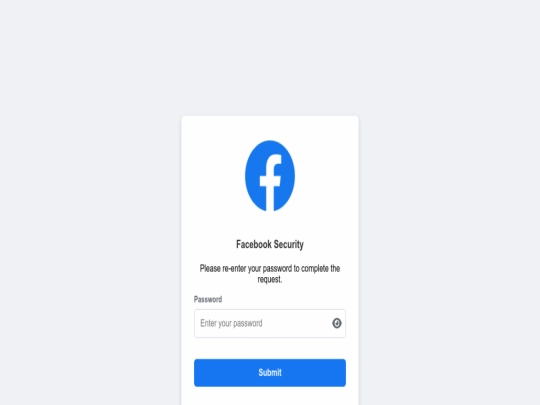Place the cursor in the password box

tap(270, 323)
